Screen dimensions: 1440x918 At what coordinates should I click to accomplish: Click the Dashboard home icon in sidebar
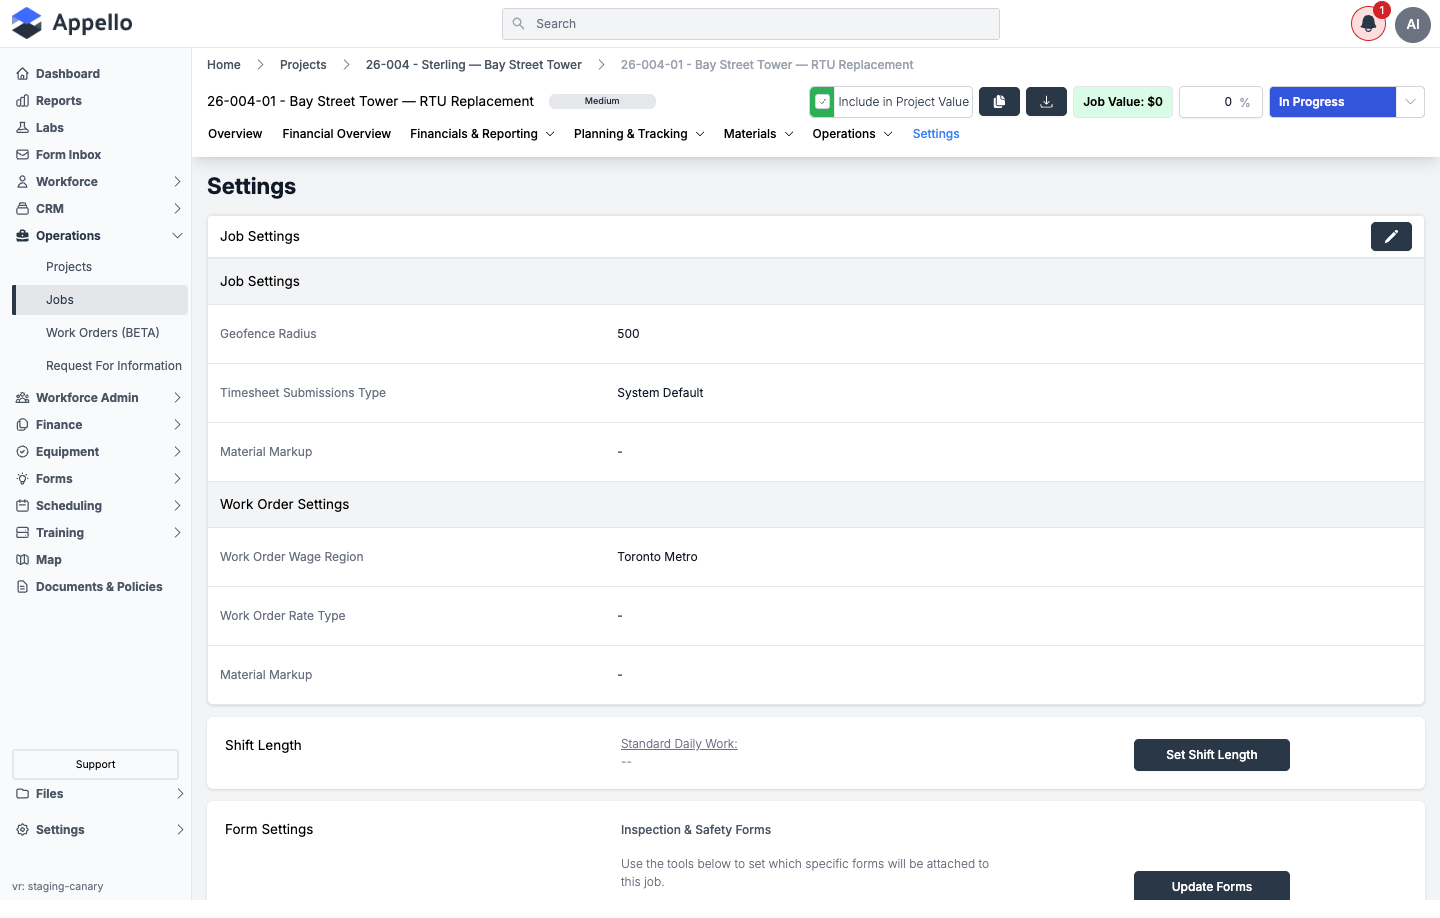click(22, 74)
